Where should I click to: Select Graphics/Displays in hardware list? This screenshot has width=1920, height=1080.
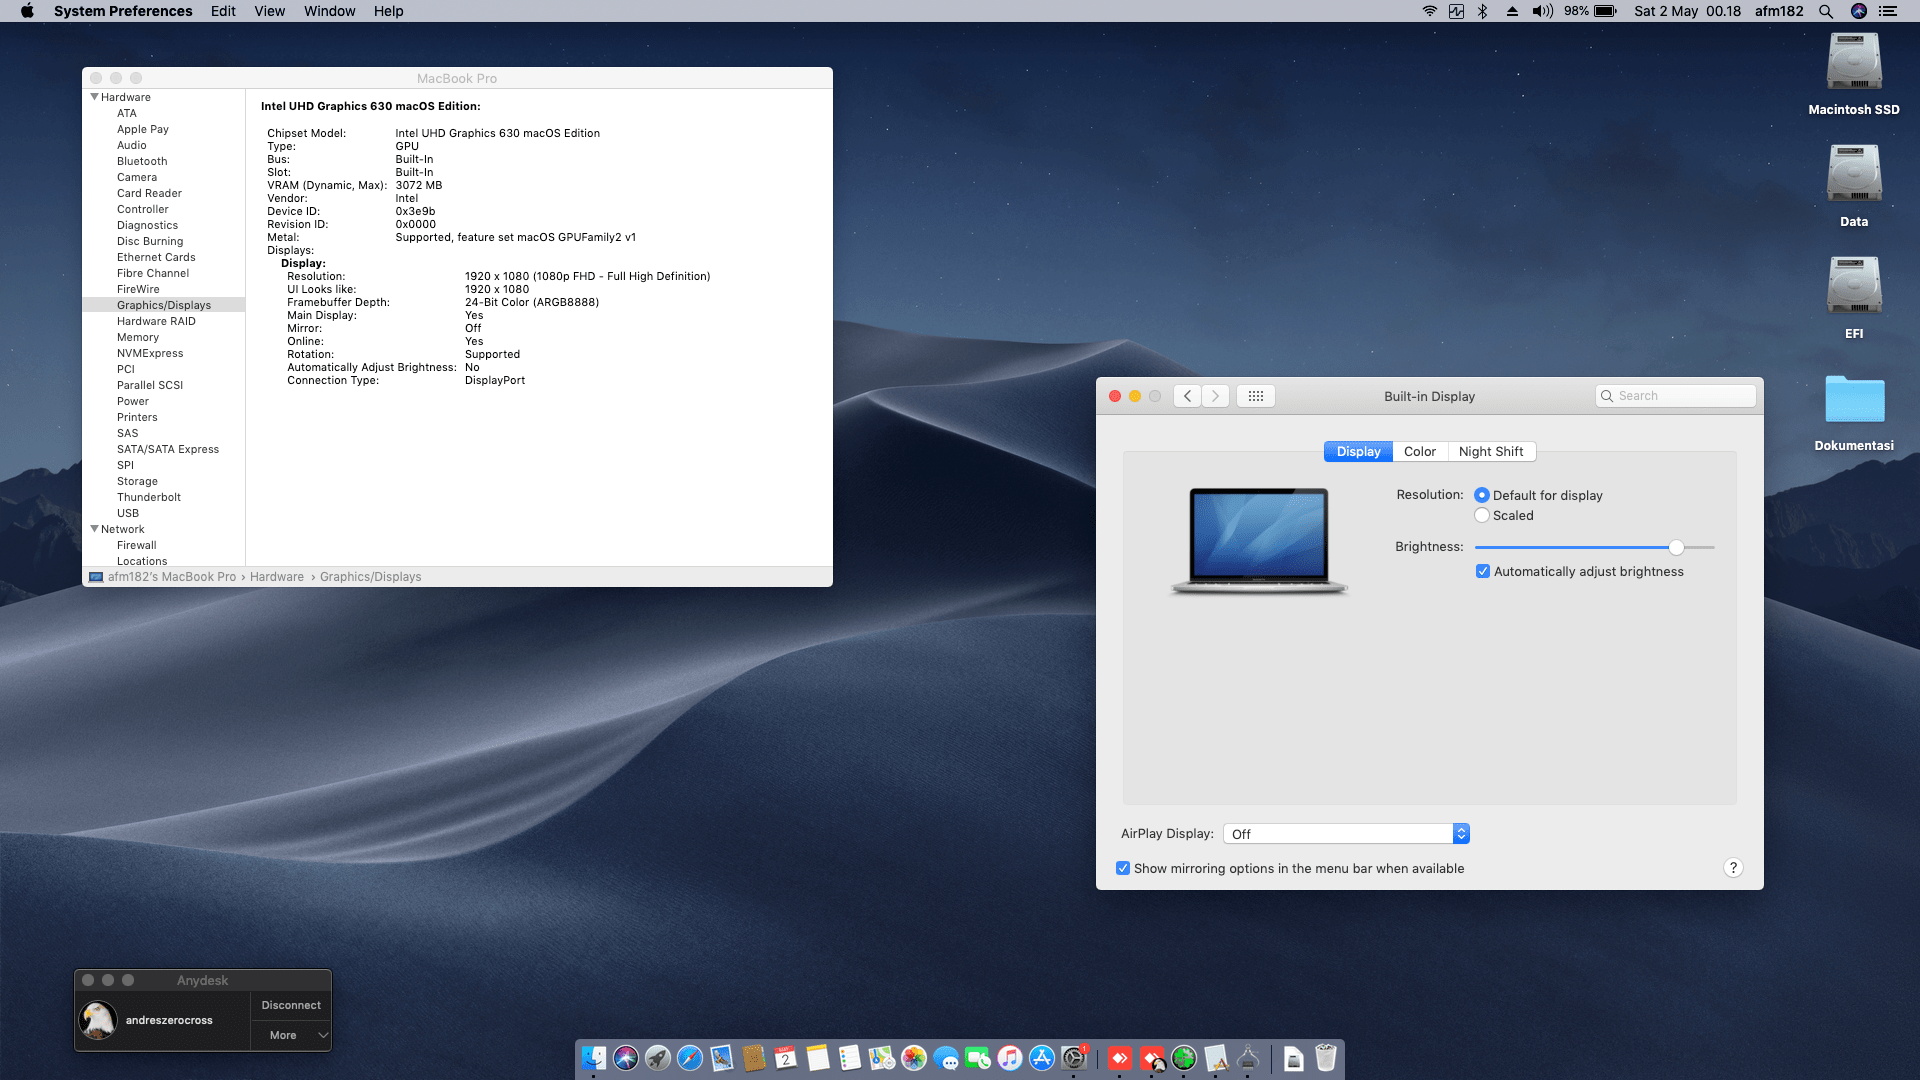coord(164,305)
